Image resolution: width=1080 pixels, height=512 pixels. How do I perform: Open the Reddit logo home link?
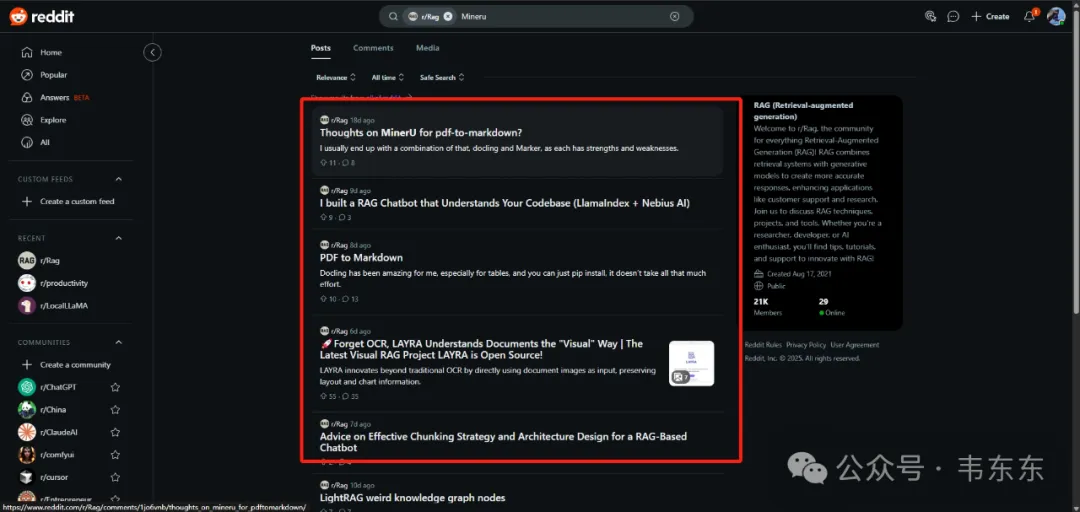point(42,17)
